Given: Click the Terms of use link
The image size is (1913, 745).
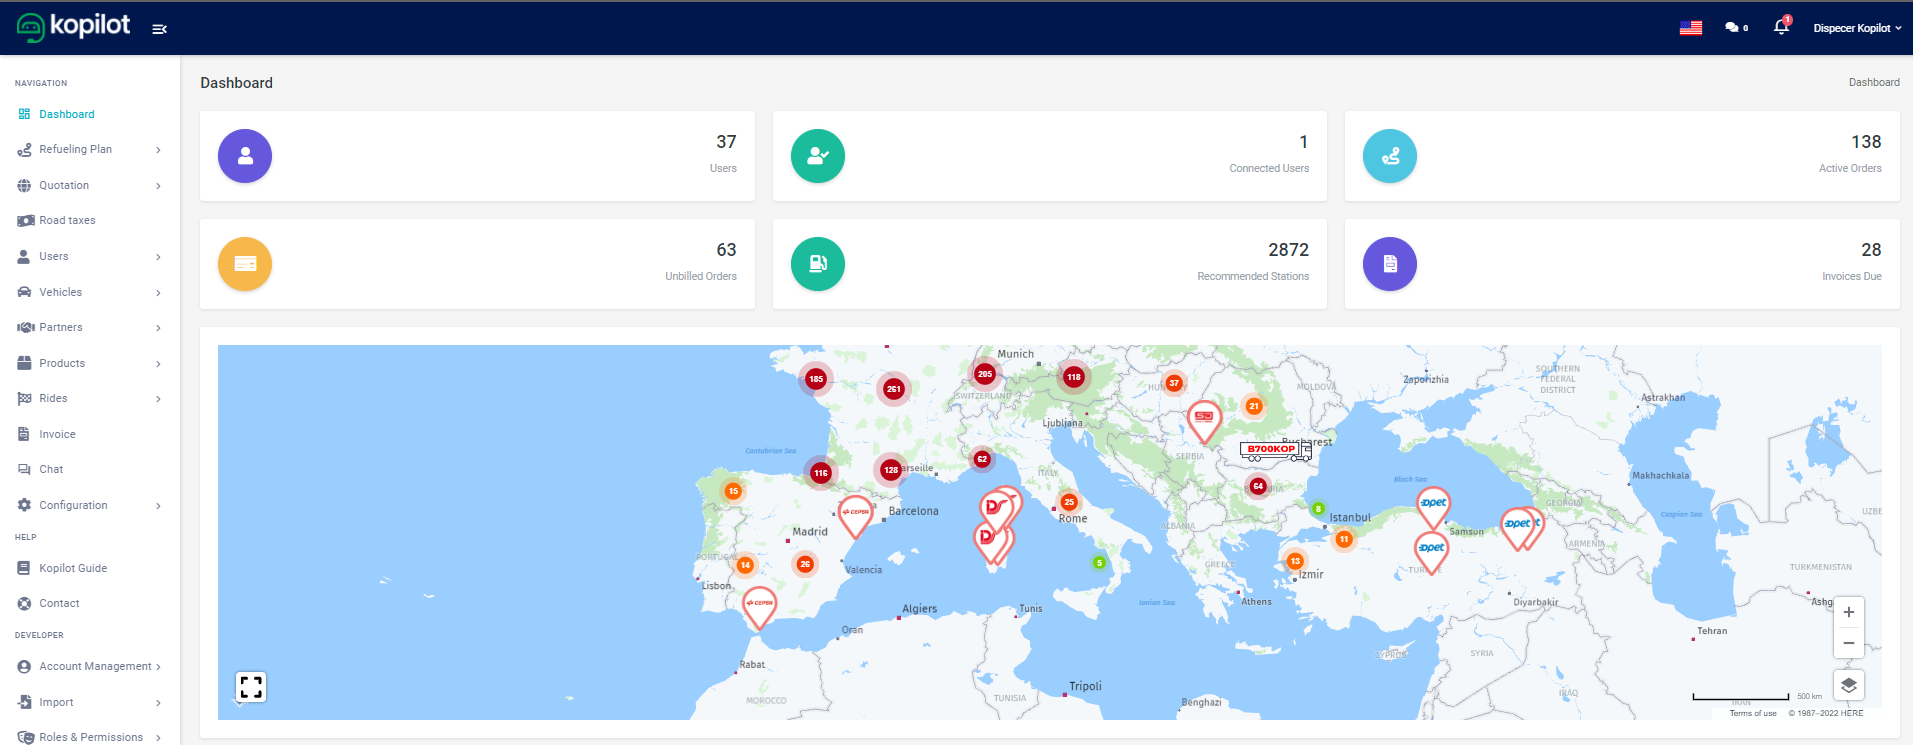Looking at the screenshot, I should point(1752,713).
